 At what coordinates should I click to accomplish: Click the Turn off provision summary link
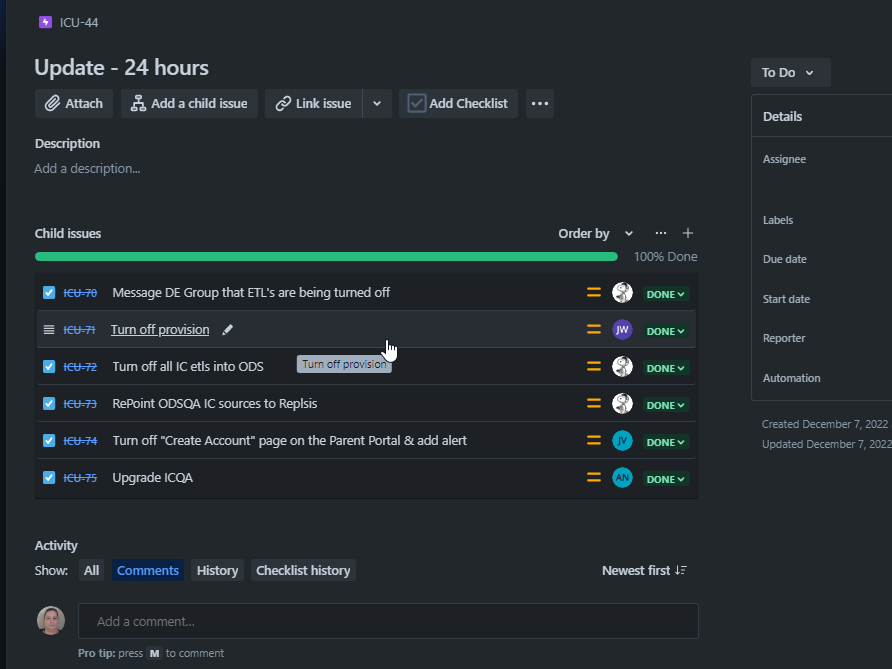[160, 329]
